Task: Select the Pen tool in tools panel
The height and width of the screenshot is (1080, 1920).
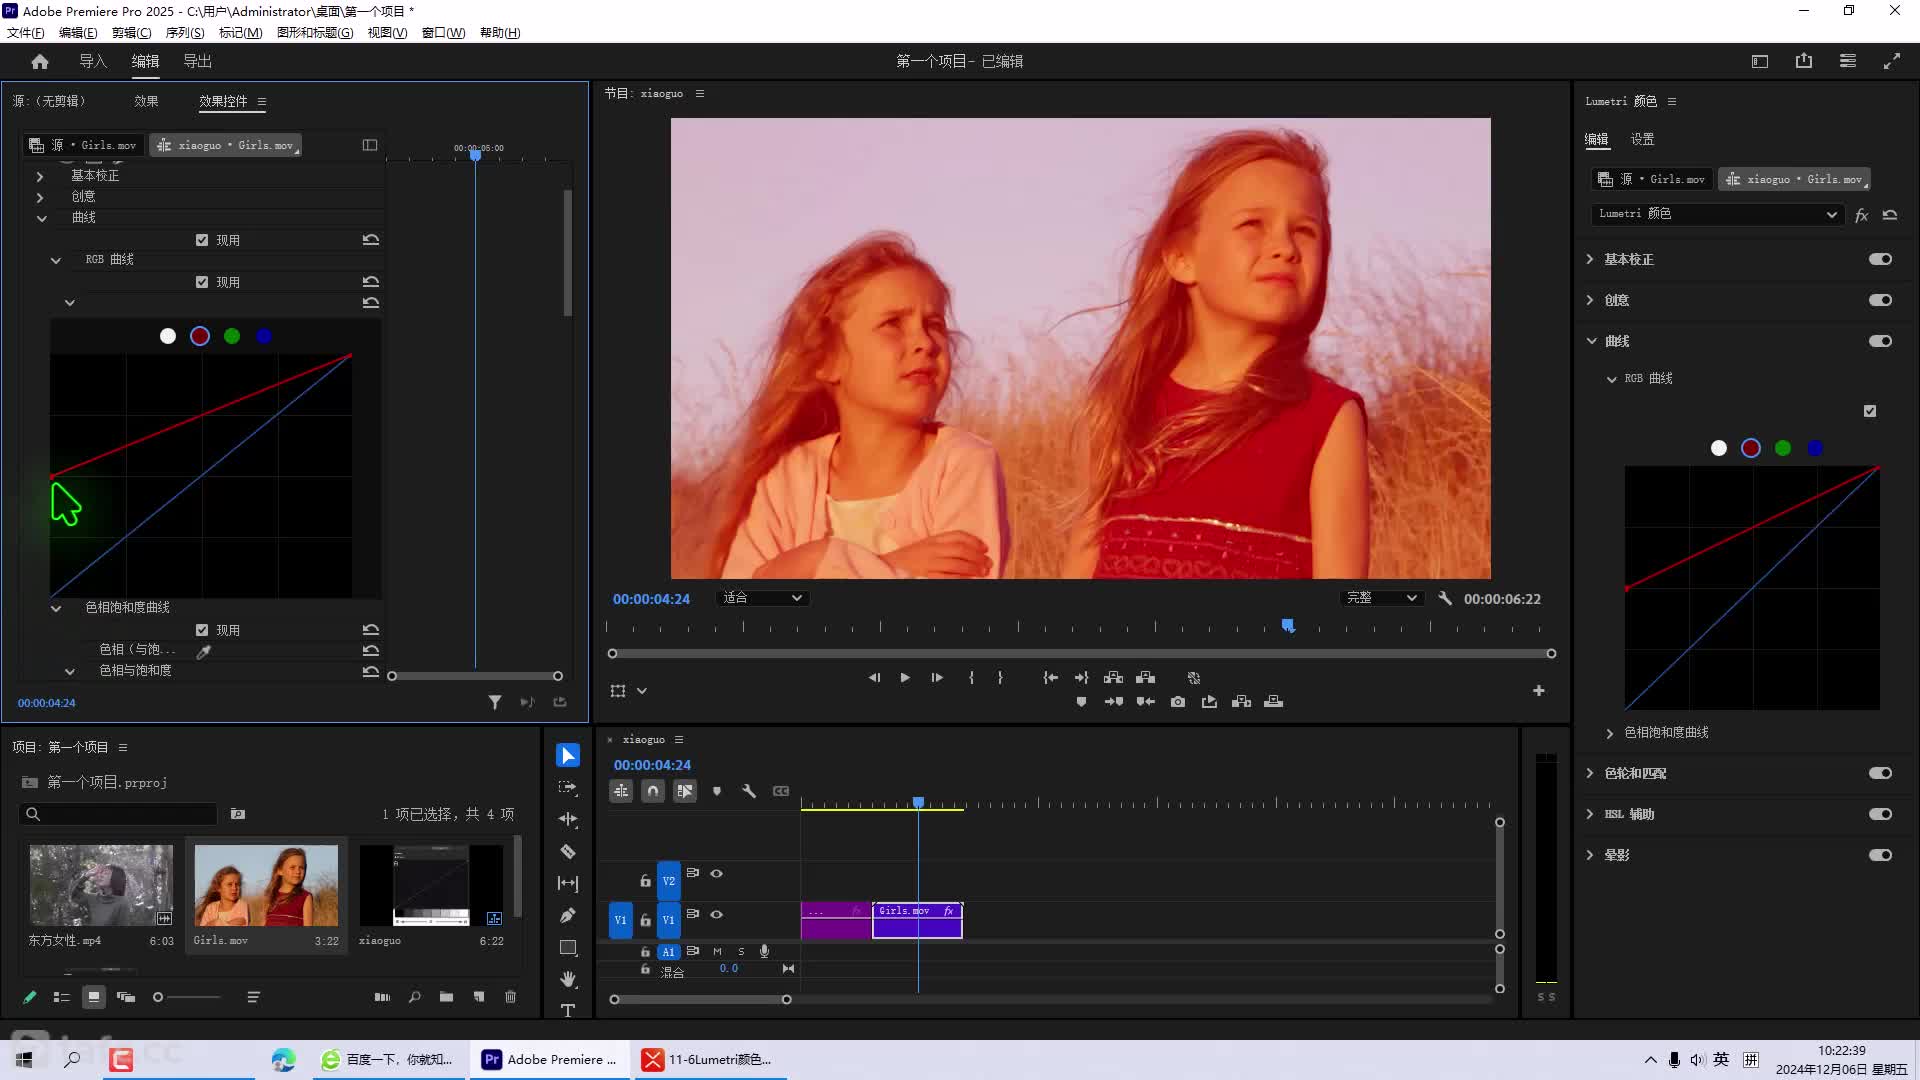Action: click(568, 915)
